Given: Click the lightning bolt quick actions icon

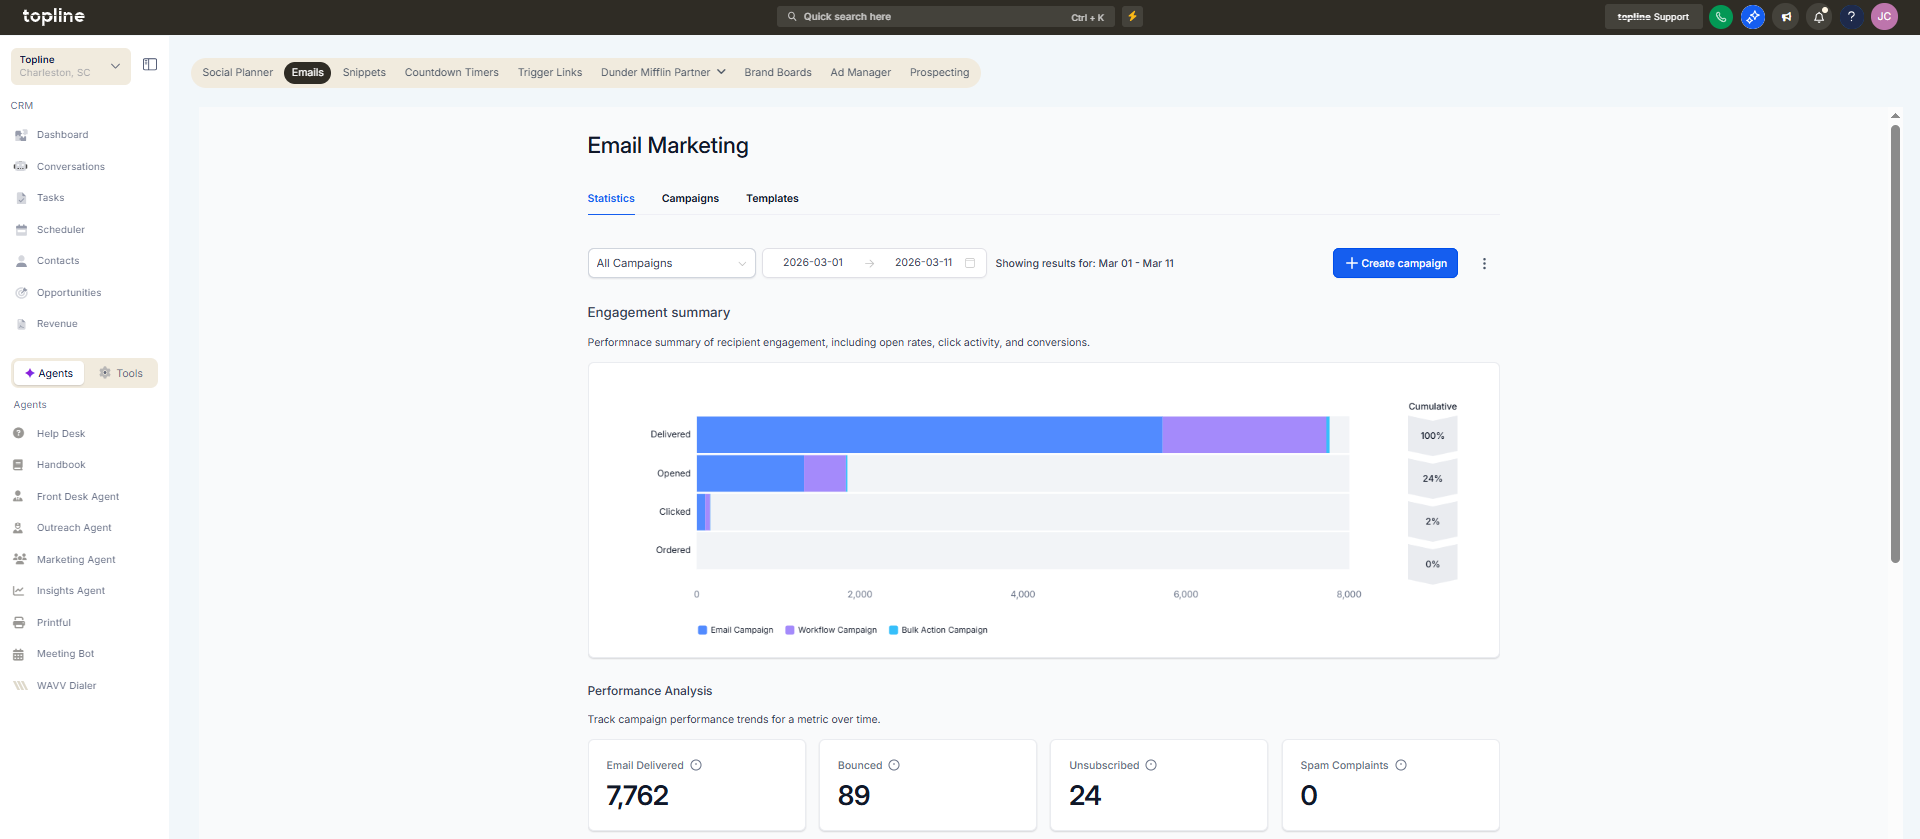Looking at the screenshot, I should pyautogui.click(x=1132, y=16).
